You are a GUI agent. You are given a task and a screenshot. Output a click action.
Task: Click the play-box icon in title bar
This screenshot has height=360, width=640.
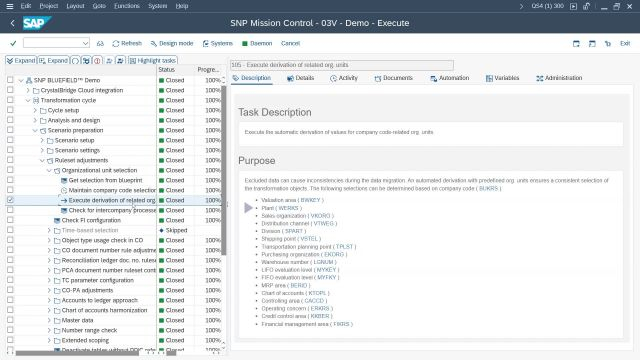point(573,6)
